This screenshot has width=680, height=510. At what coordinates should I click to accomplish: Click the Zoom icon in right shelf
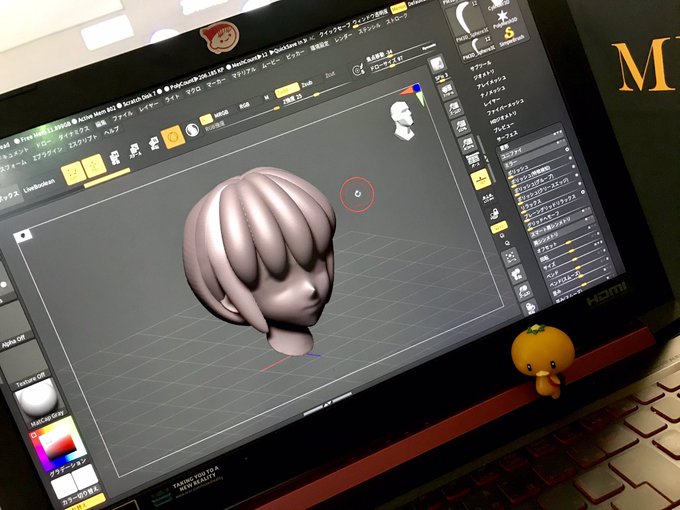tap(453, 108)
